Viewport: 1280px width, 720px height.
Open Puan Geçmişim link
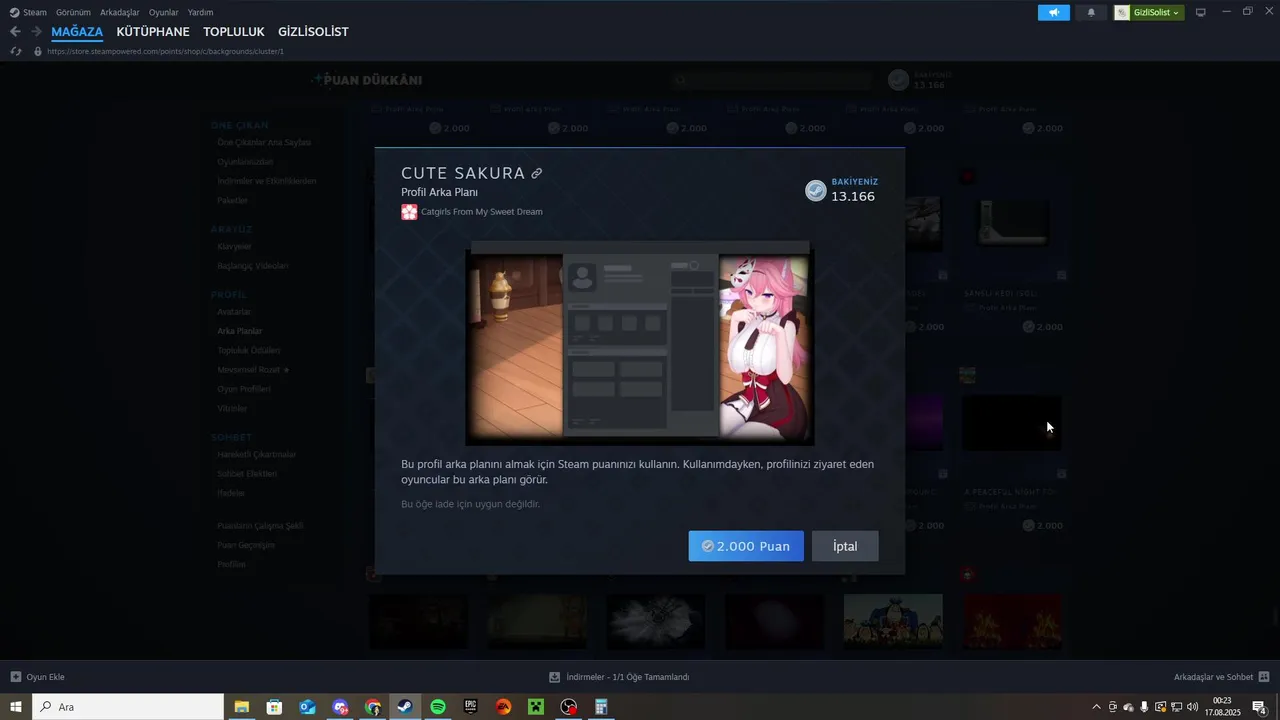(x=246, y=545)
